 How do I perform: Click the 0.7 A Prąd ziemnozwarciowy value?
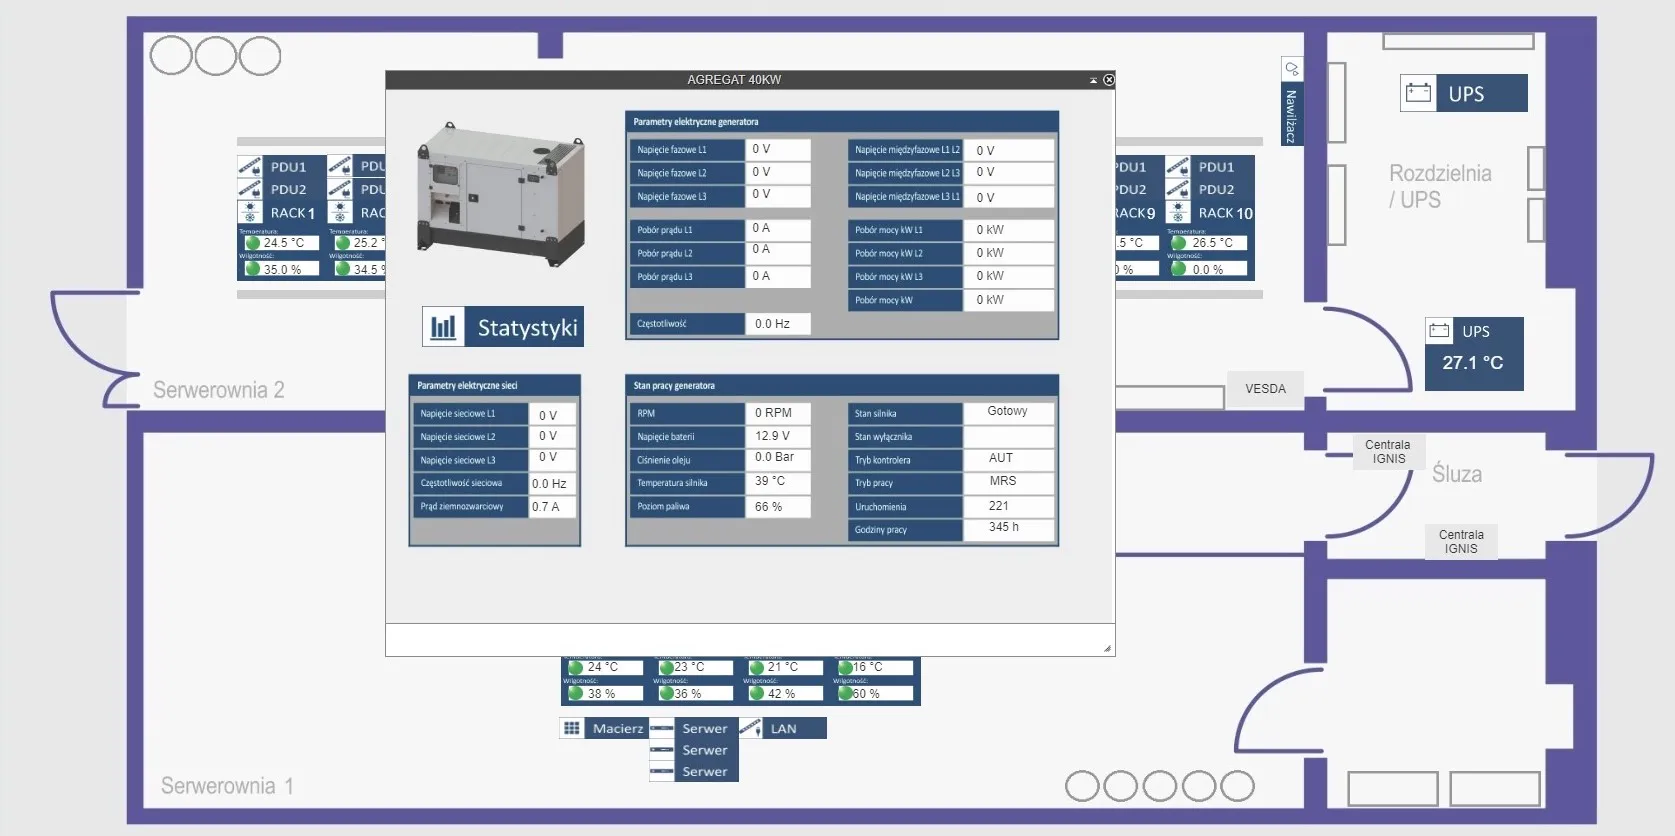(551, 507)
